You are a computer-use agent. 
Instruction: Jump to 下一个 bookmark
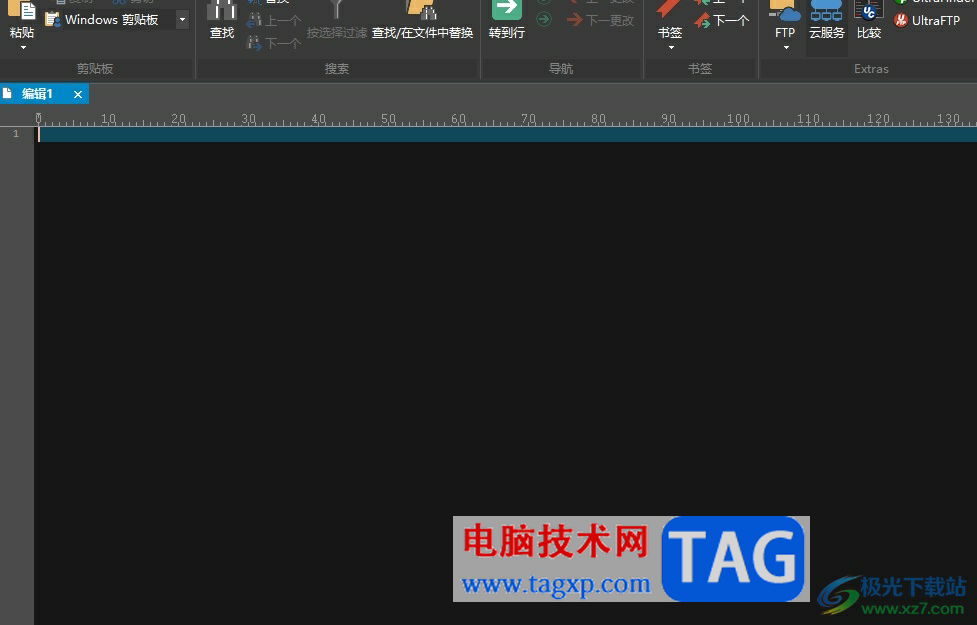pos(722,21)
